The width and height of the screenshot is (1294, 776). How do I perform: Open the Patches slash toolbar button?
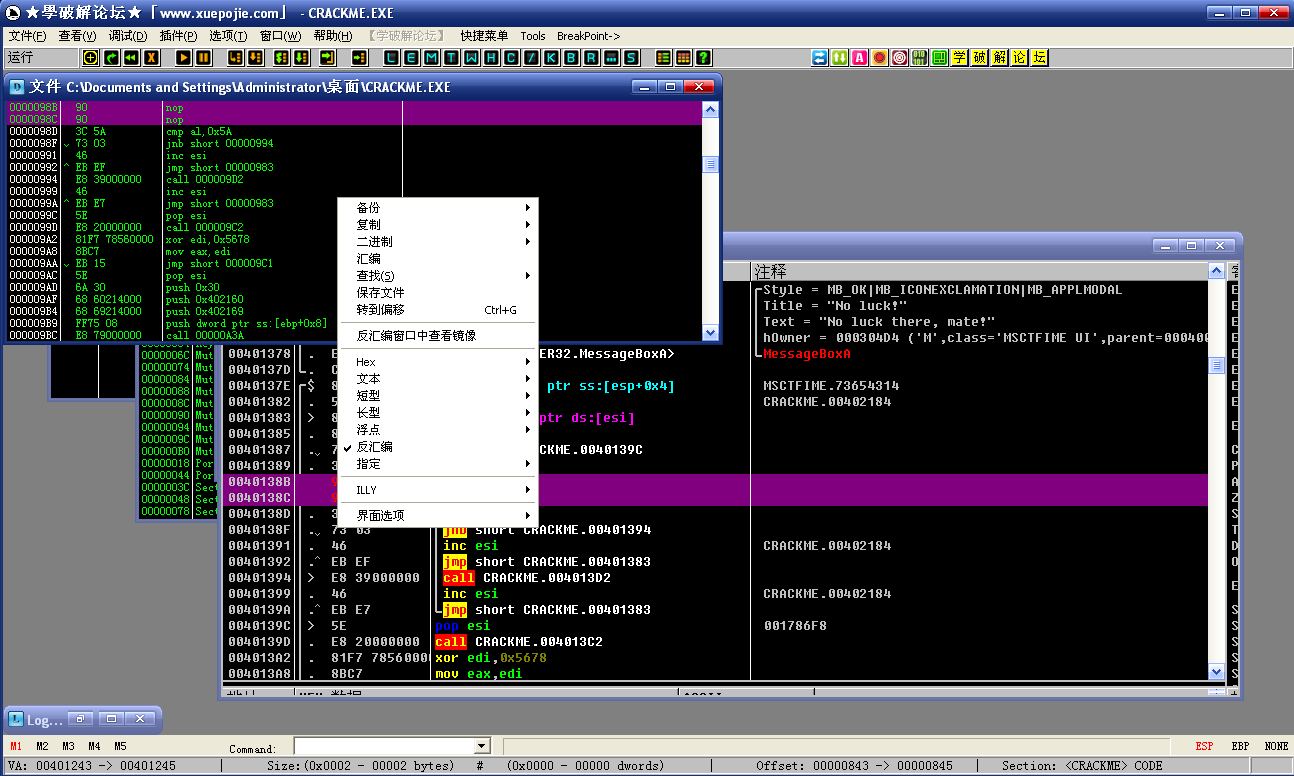coord(531,58)
